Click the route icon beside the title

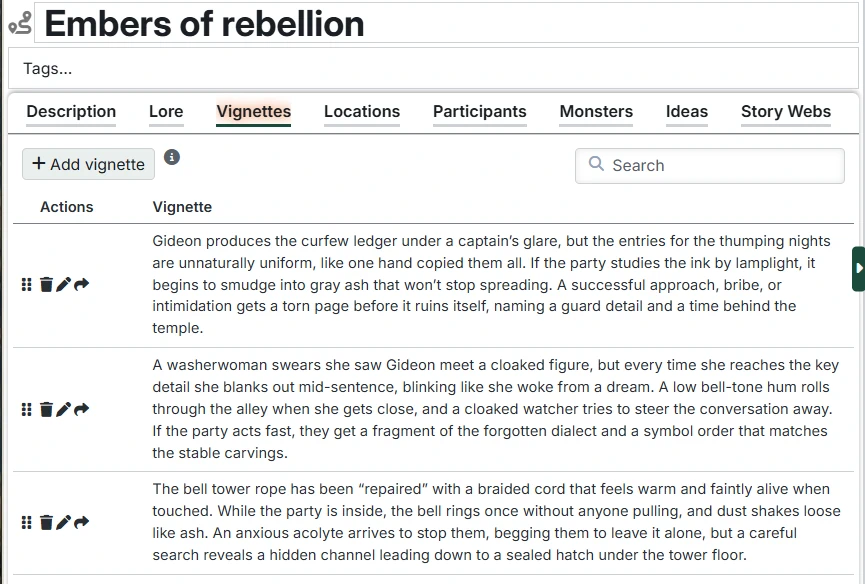[x=20, y=23]
